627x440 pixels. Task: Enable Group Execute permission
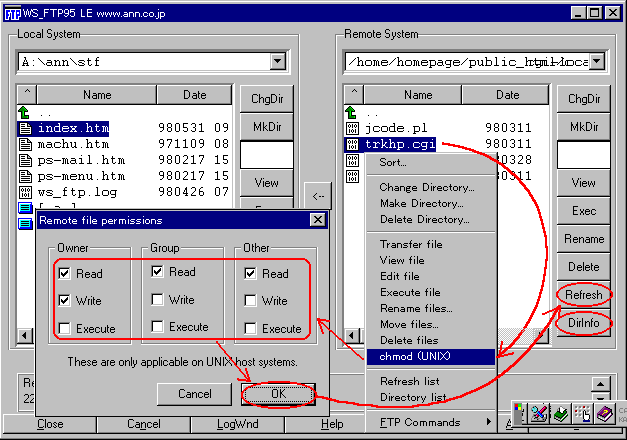[157, 327]
